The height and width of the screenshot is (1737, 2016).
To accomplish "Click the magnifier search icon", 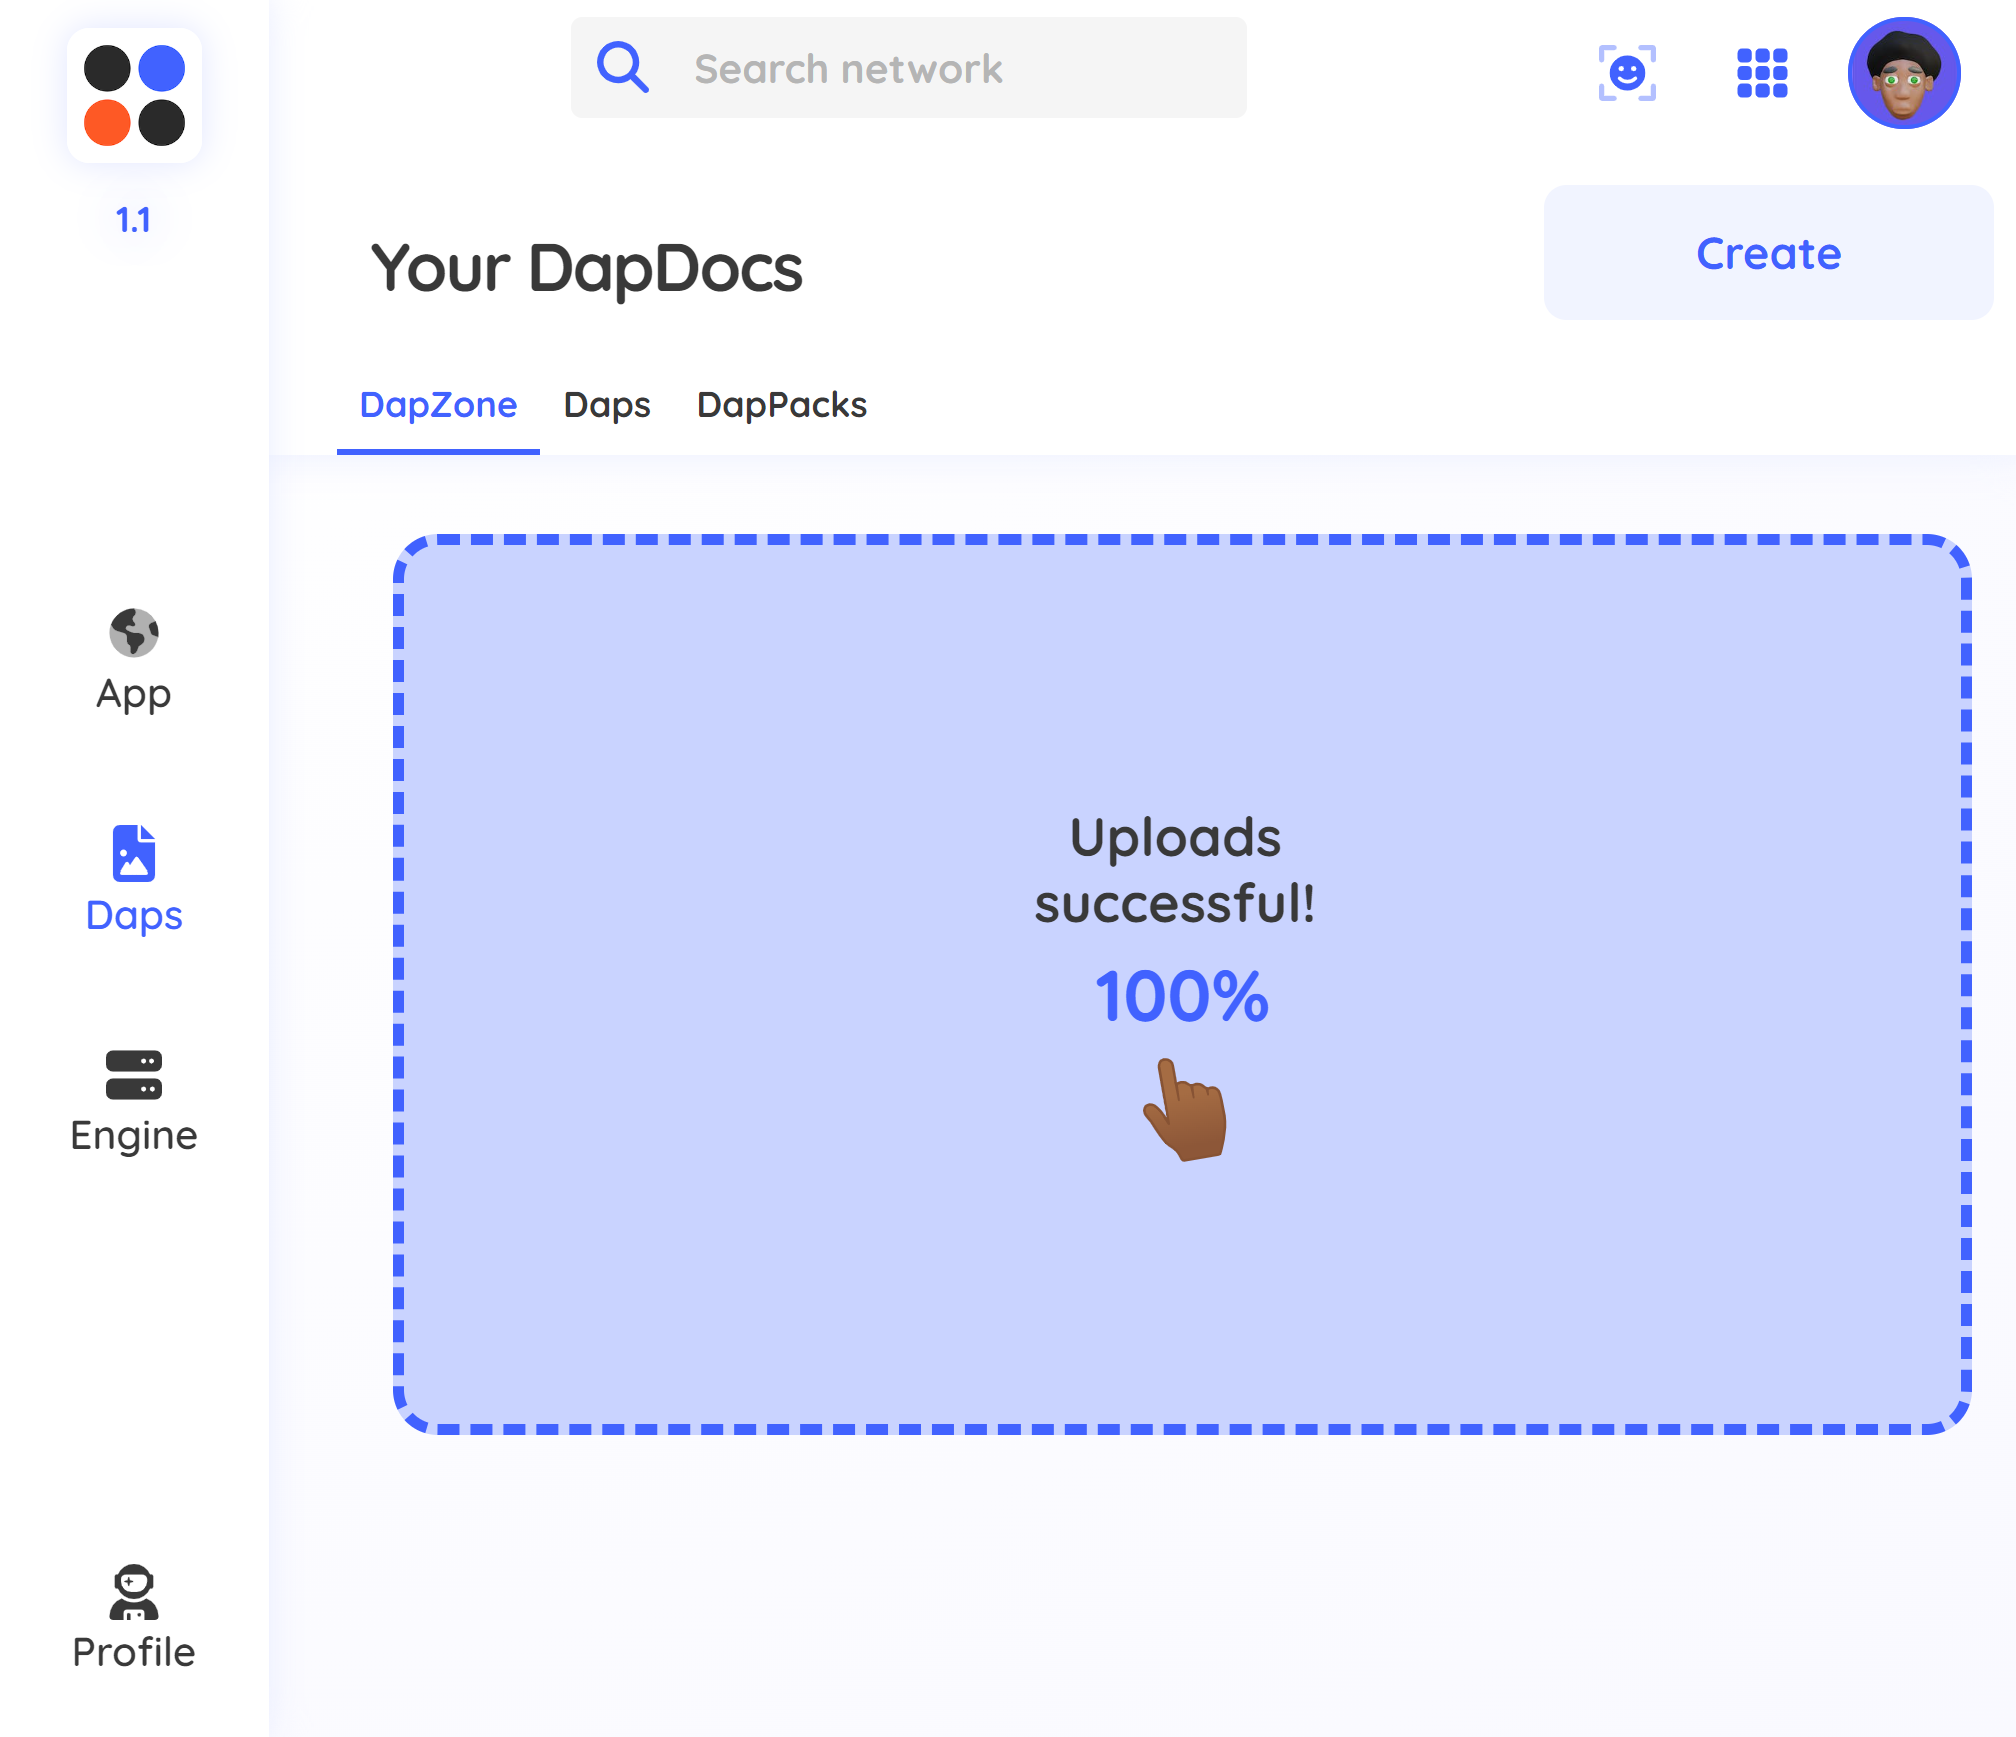I will pyautogui.click(x=622, y=68).
